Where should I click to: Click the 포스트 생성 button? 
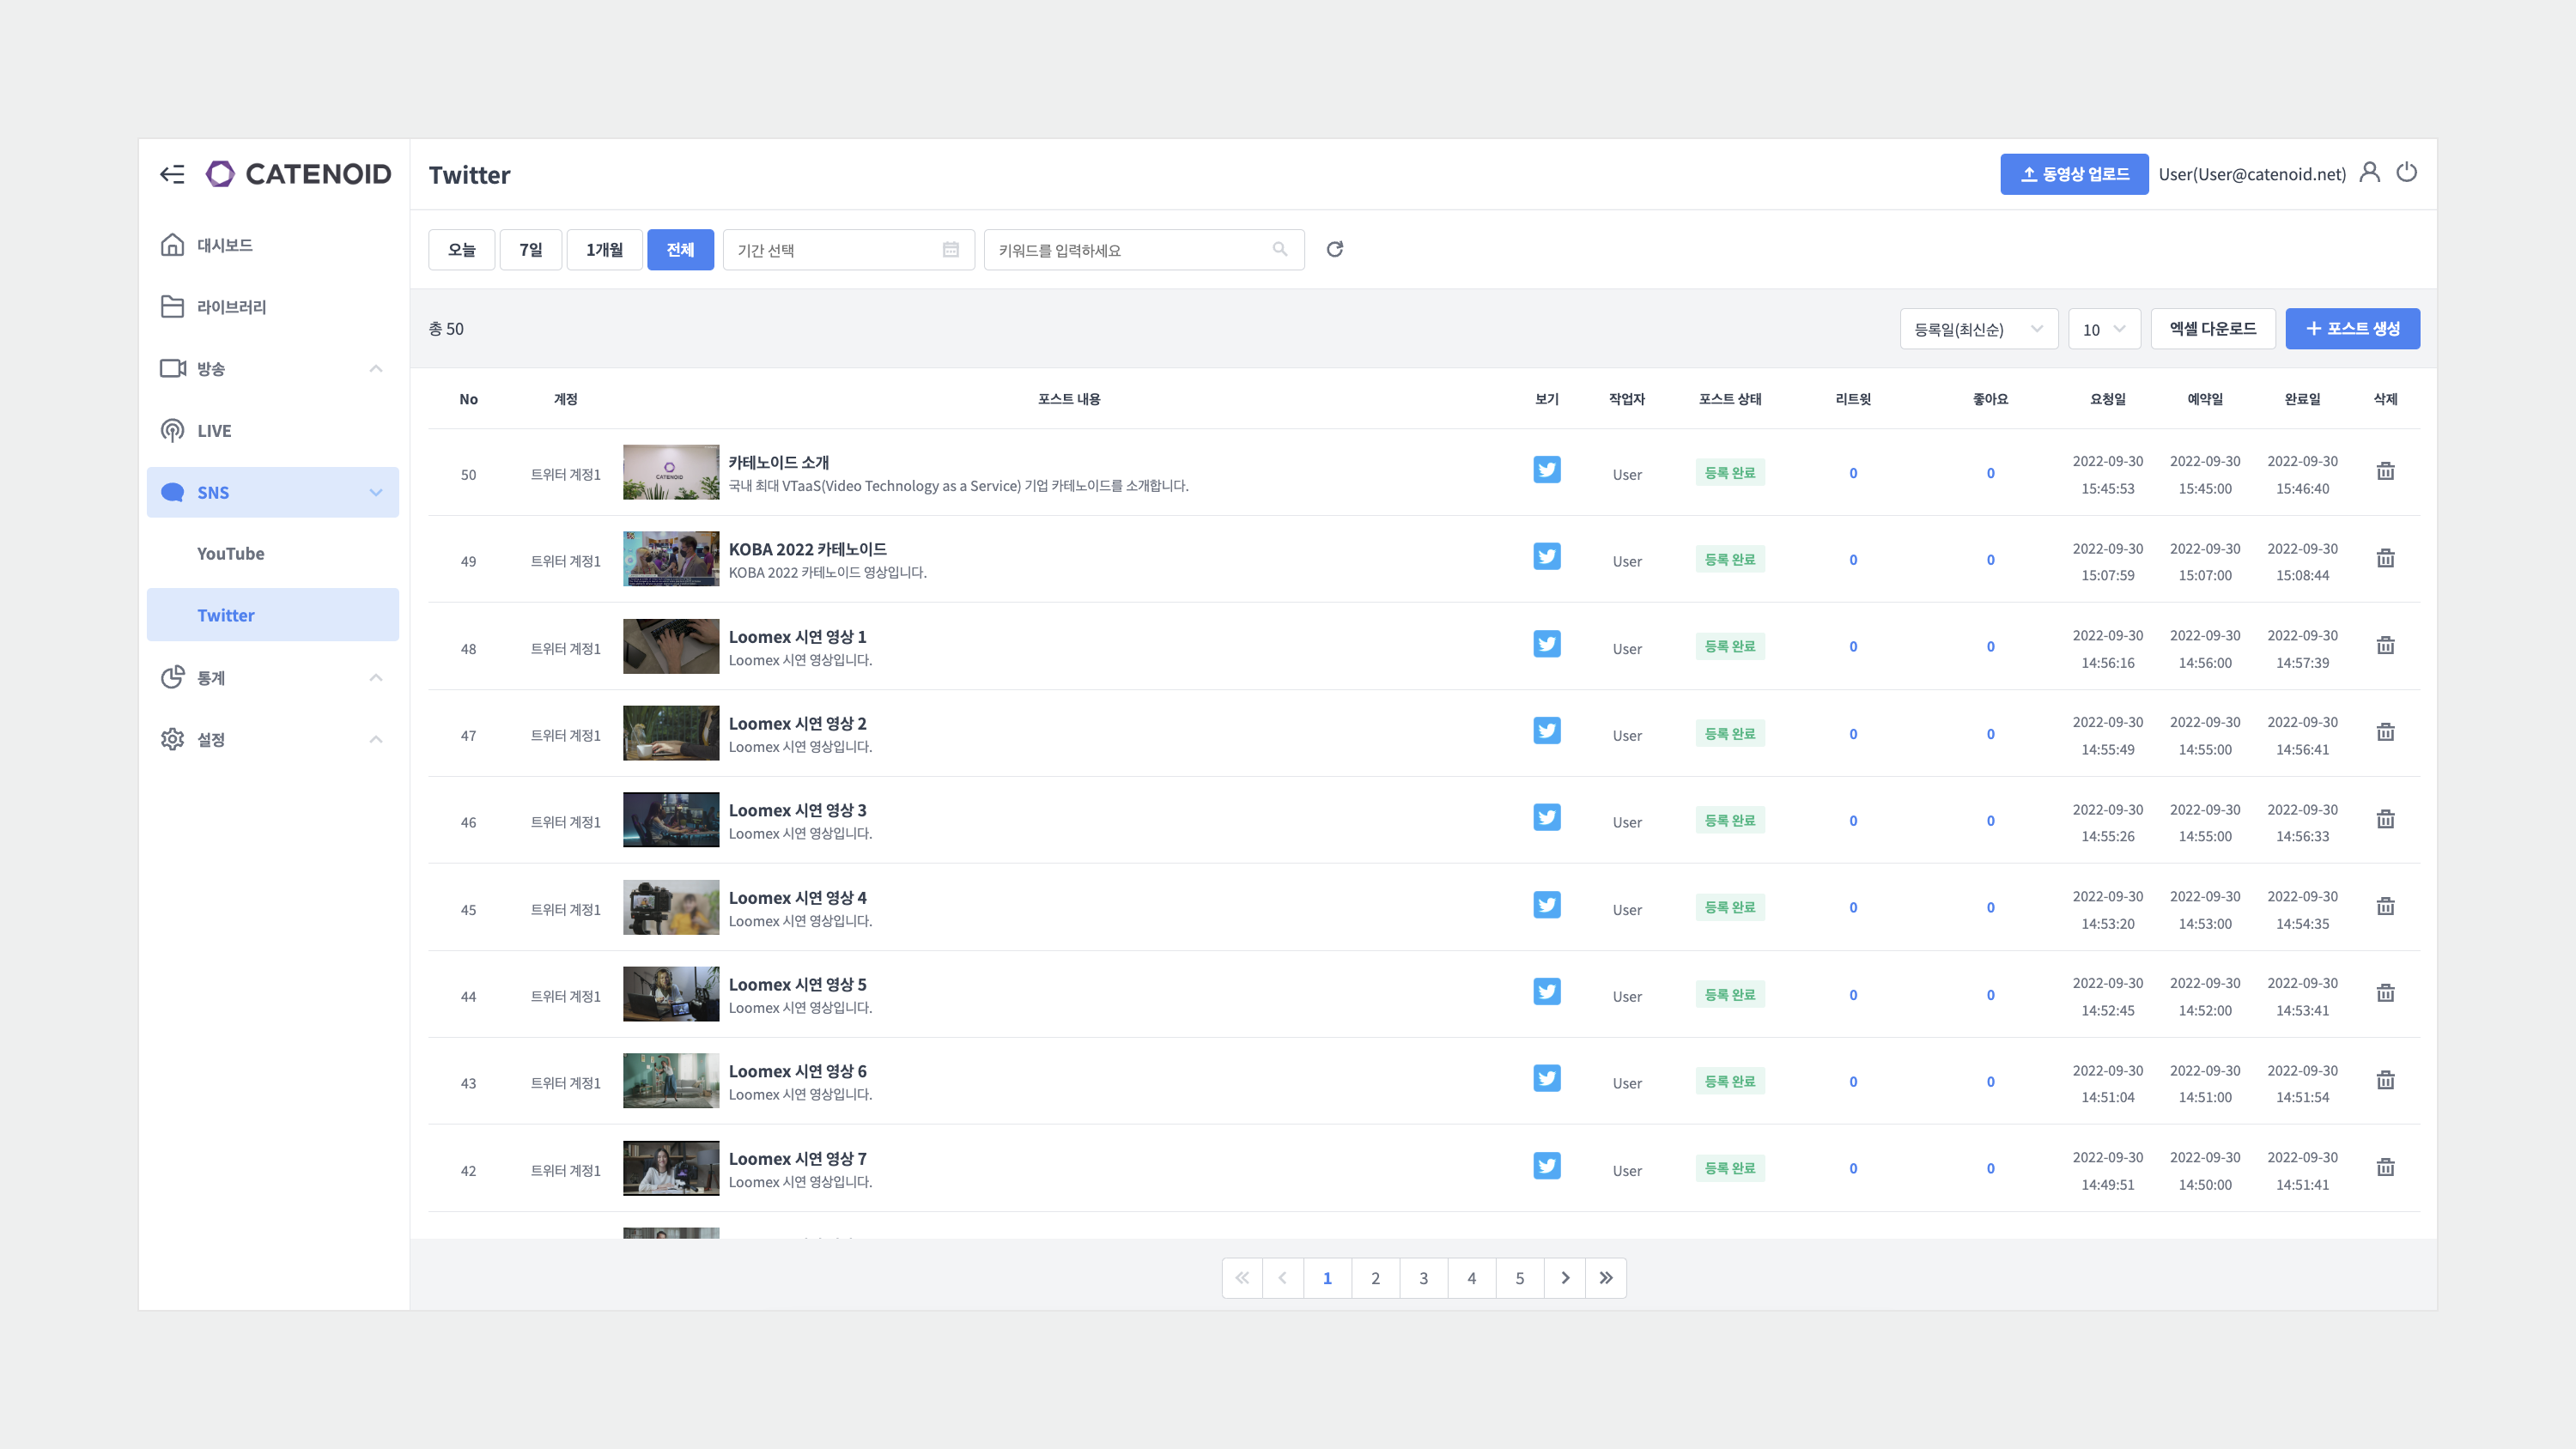2351,329
